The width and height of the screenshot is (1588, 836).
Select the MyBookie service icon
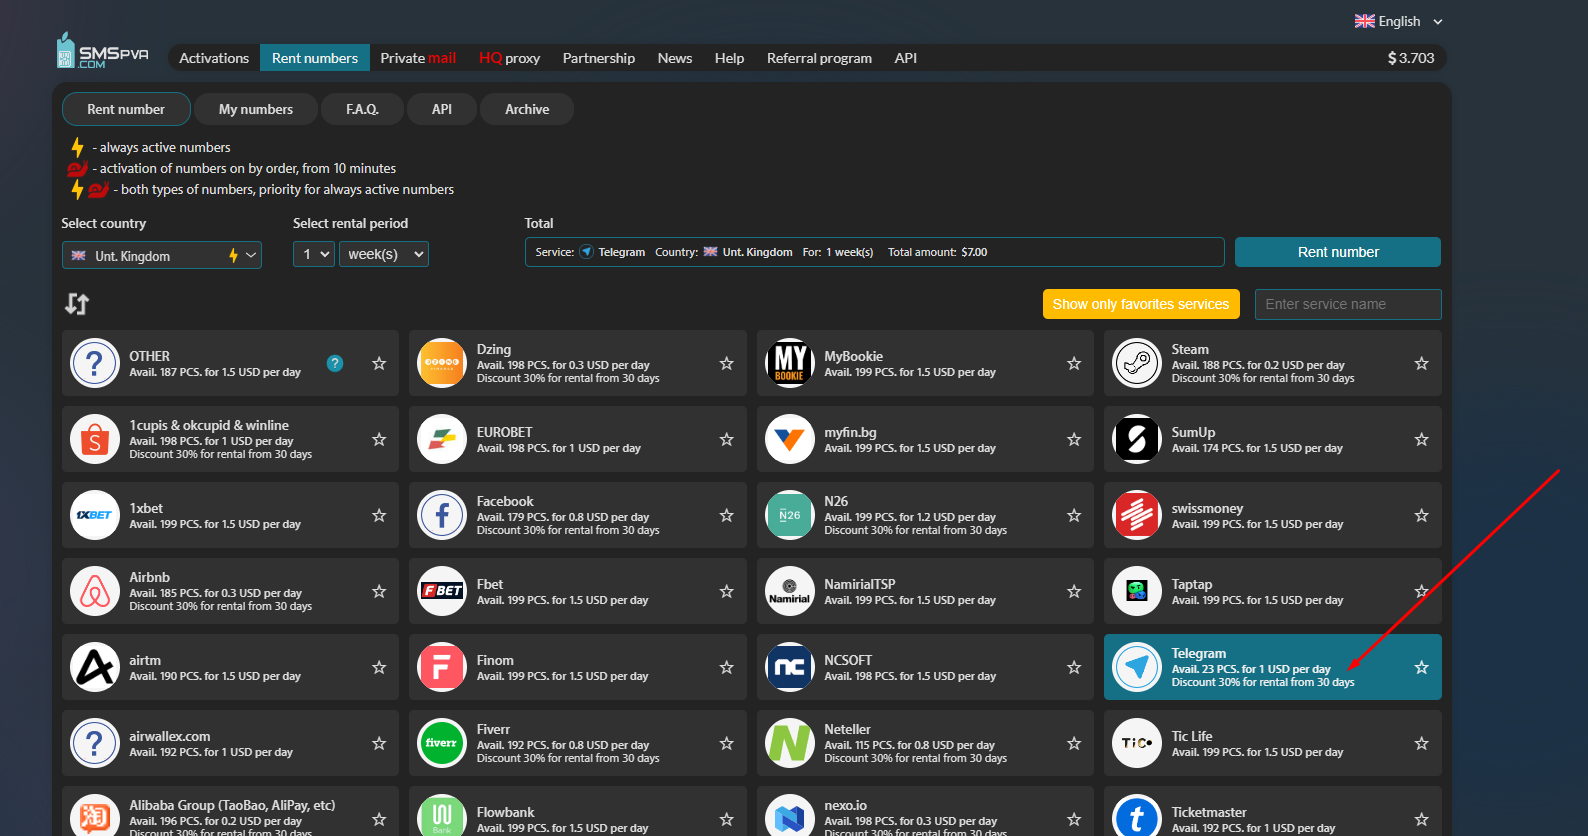point(790,363)
